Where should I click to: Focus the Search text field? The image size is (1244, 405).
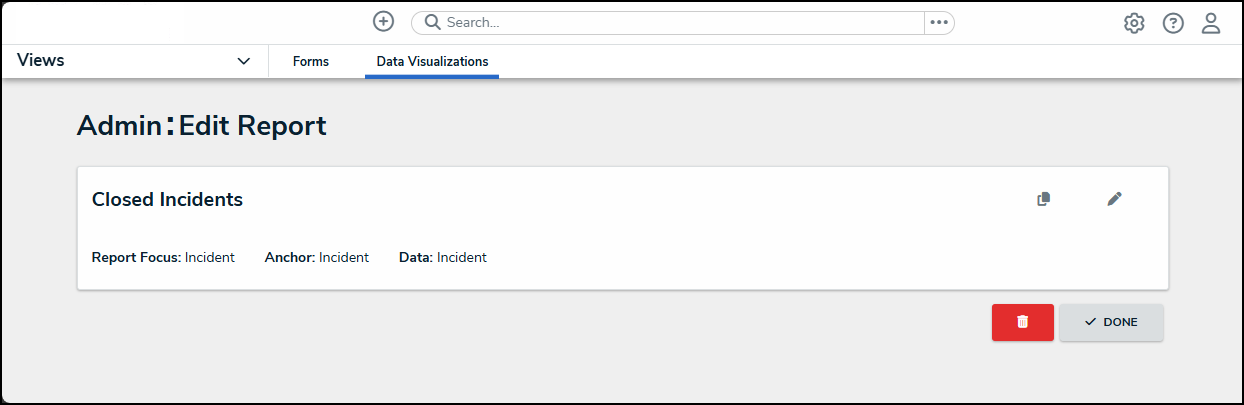[x=680, y=23]
